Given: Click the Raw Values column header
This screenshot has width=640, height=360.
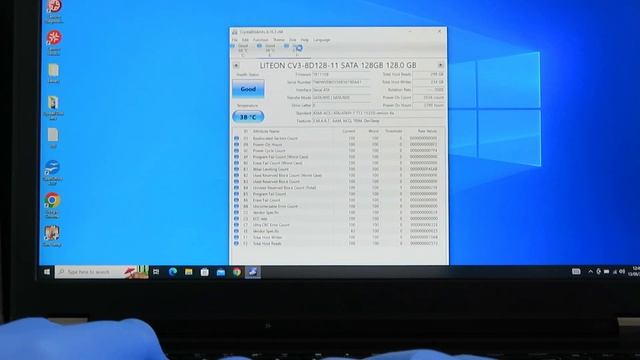Looking at the screenshot, I should (427, 131).
